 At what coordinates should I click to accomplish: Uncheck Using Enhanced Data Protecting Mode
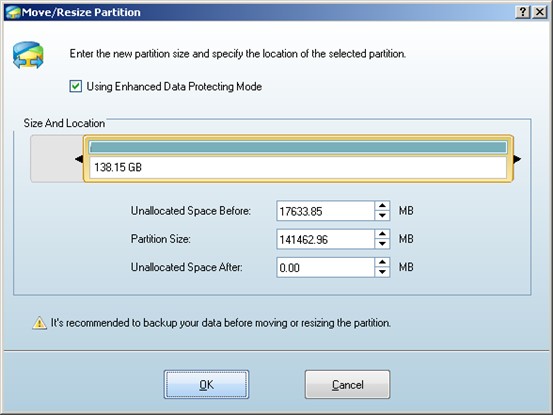(x=75, y=86)
